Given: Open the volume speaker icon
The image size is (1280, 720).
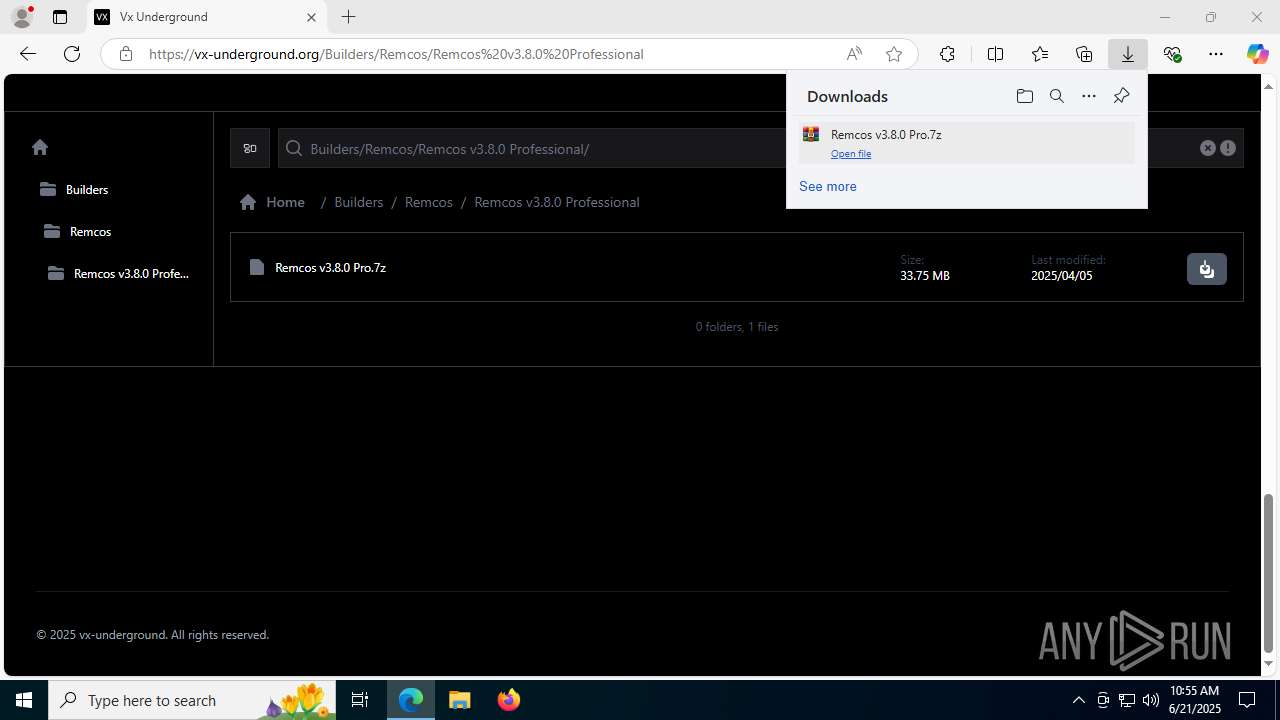Looking at the screenshot, I should (1151, 700).
